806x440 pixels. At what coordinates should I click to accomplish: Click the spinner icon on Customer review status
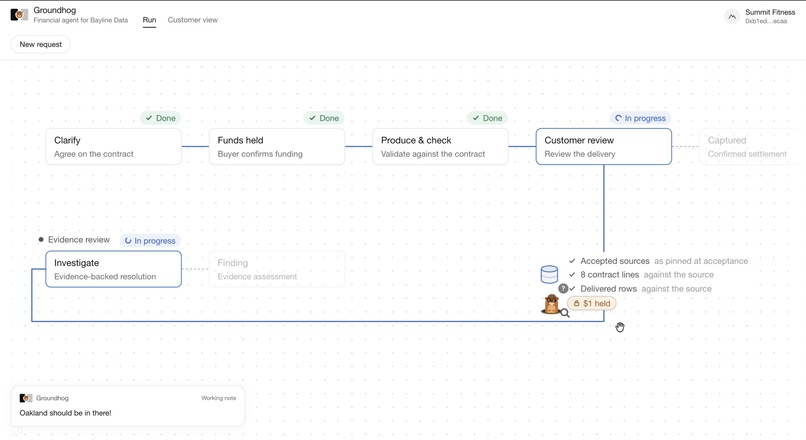point(618,118)
